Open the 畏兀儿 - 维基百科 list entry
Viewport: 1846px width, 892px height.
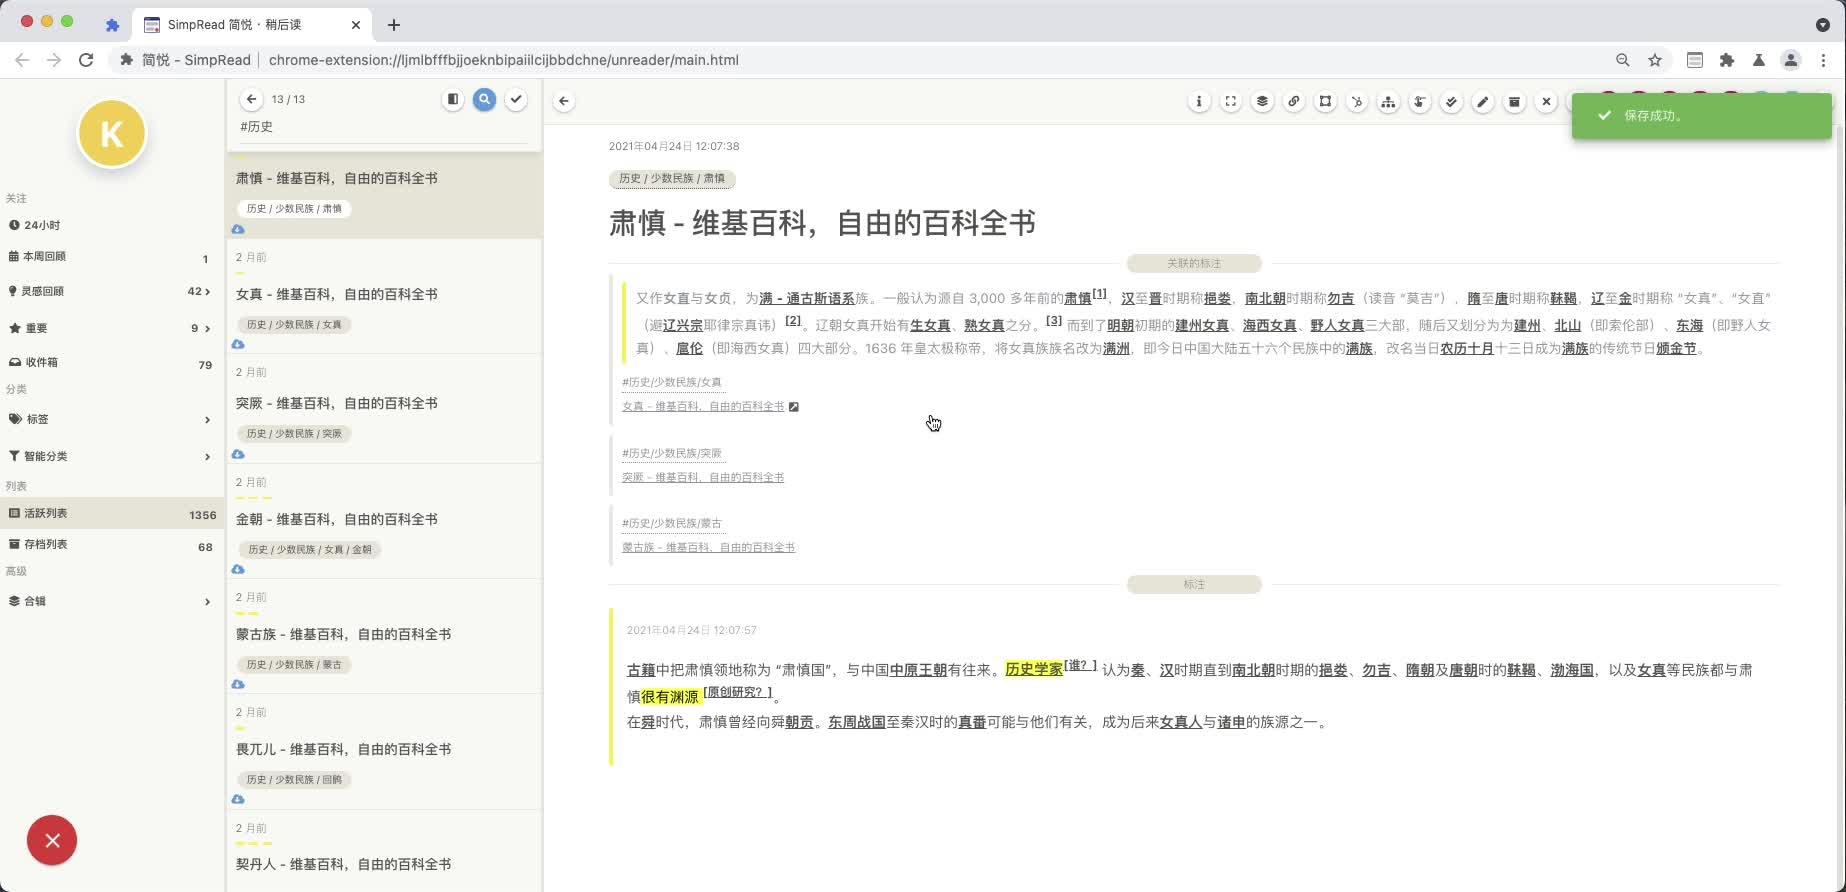tap(343, 749)
